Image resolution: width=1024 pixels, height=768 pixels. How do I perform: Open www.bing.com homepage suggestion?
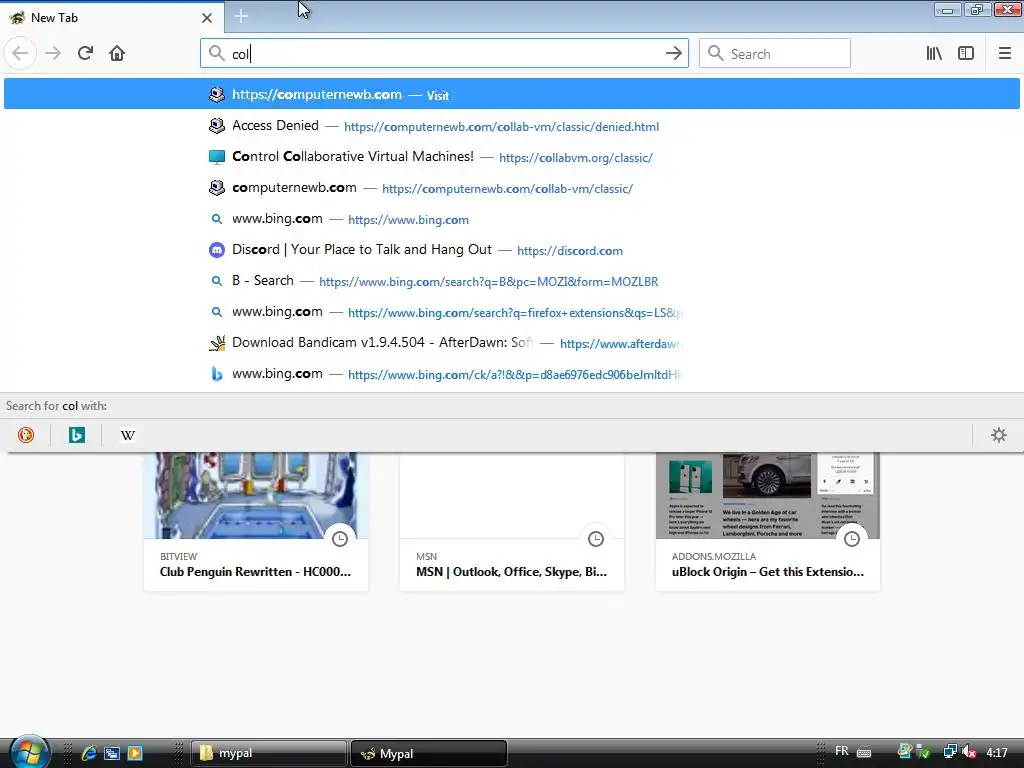pos(512,219)
